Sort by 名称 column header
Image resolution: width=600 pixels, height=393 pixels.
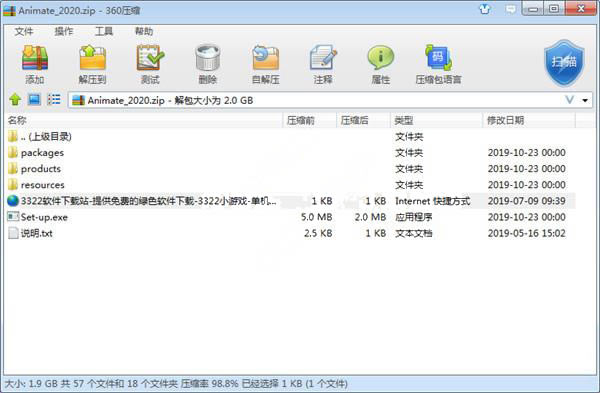[144, 121]
